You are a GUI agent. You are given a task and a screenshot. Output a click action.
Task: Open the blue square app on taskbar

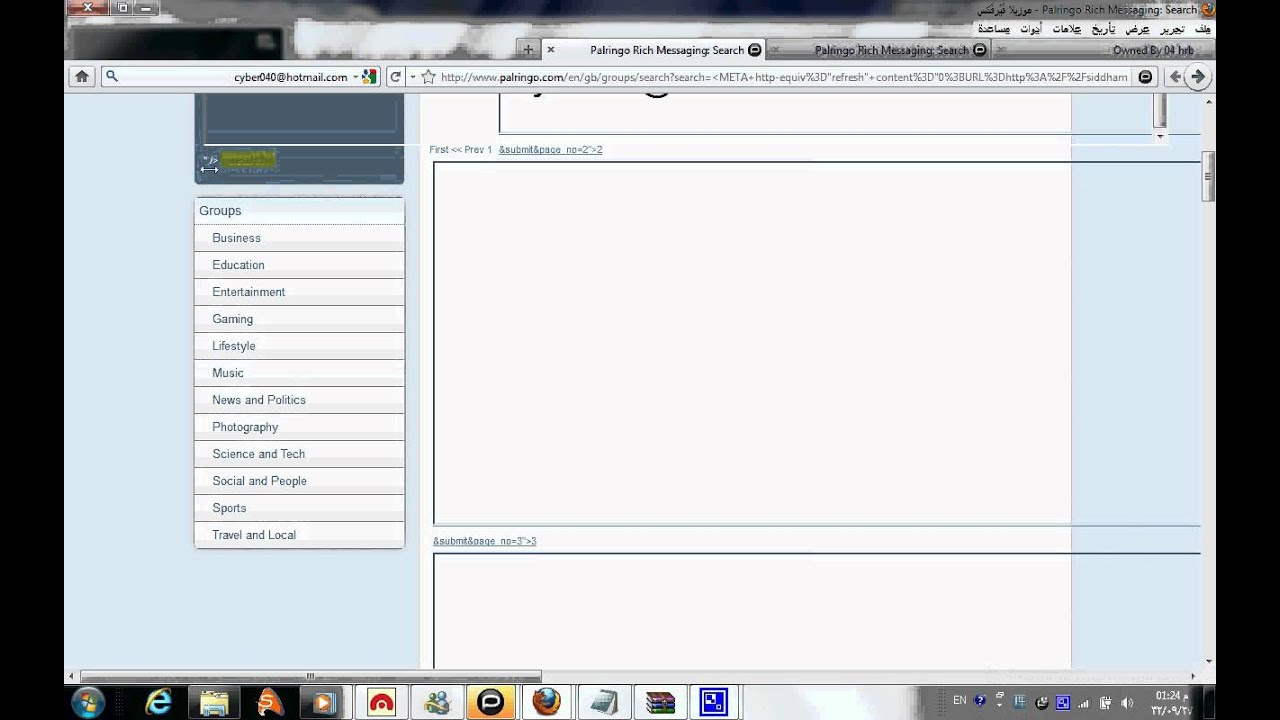714,702
